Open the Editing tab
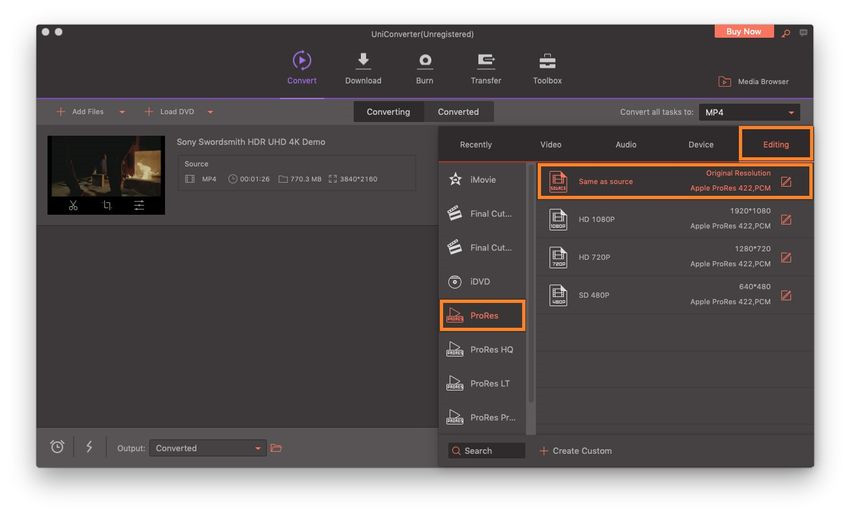Image resolution: width=850 pixels, height=516 pixels. coord(776,144)
